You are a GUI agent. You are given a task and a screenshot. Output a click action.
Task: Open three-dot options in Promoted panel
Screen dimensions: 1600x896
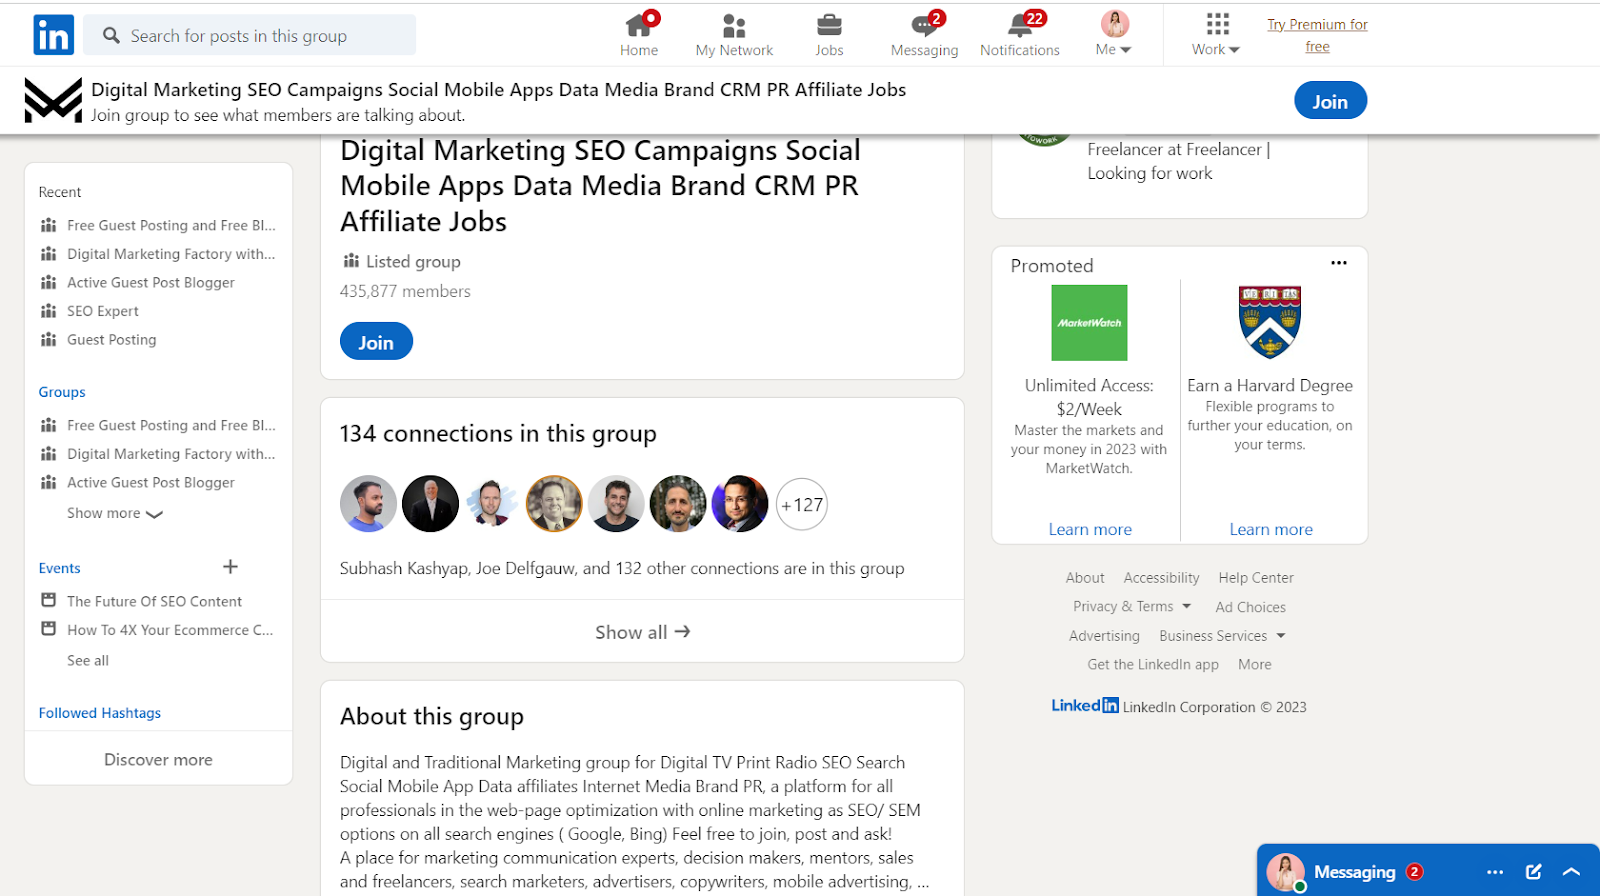tap(1338, 263)
